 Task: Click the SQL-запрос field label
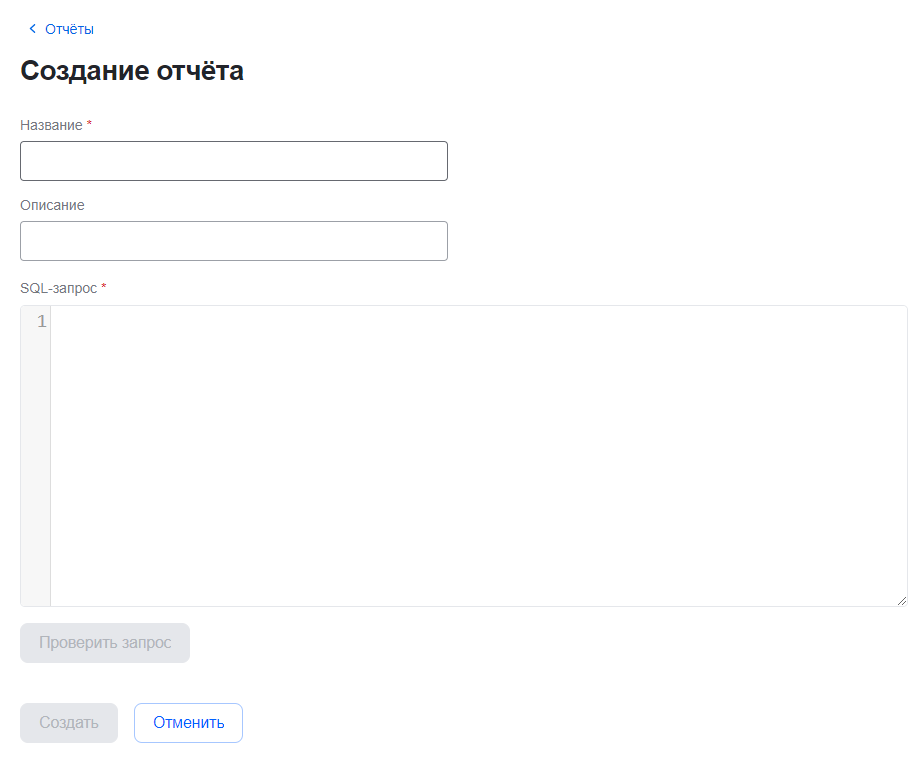click(58, 288)
